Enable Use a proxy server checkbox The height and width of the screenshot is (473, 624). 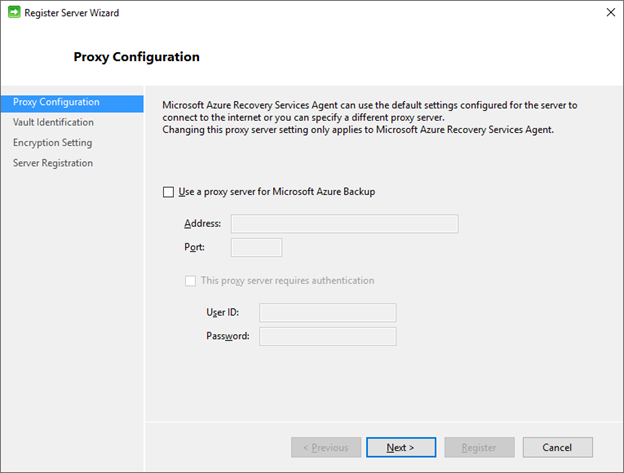click(x=168, y=192)
